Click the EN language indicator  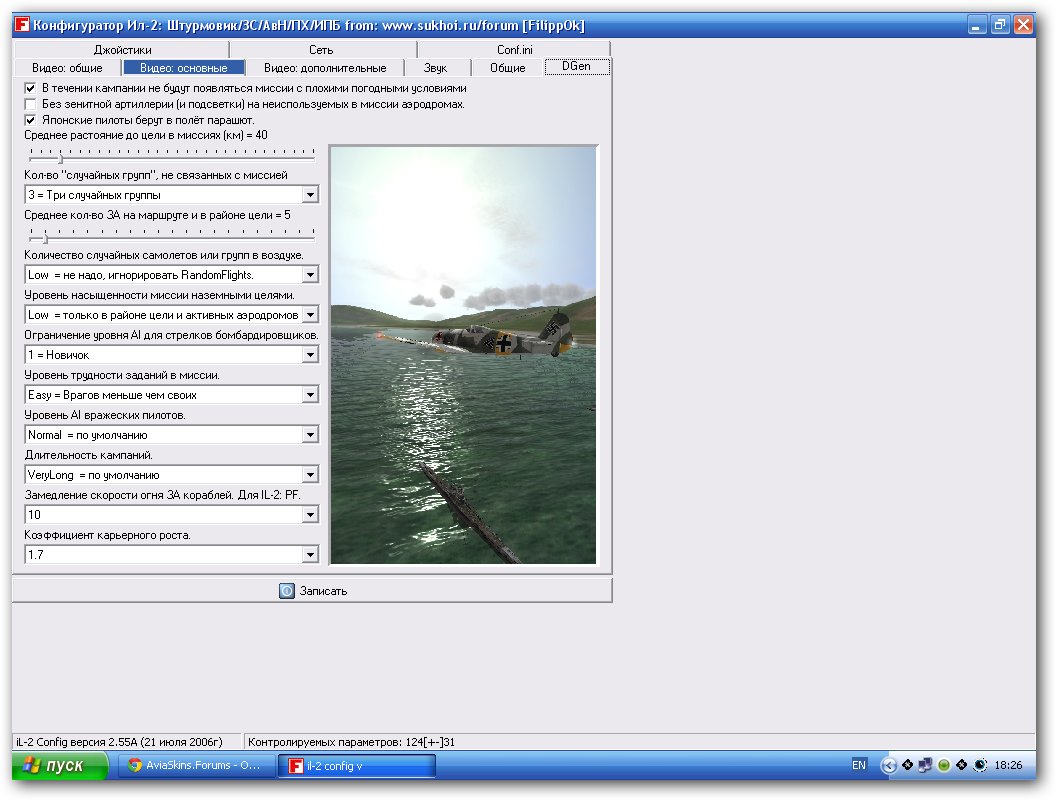coord(859,765)
